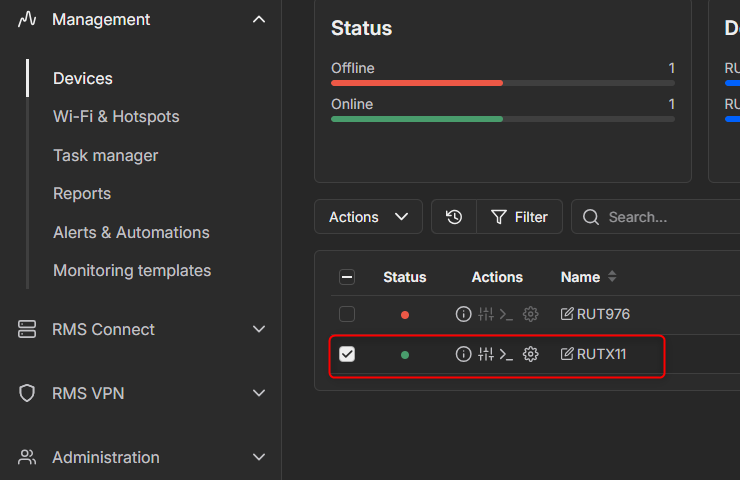The image size is (740, 480).
Task: Click the info icon in RUTX11 row
Action: coord(463,354)
